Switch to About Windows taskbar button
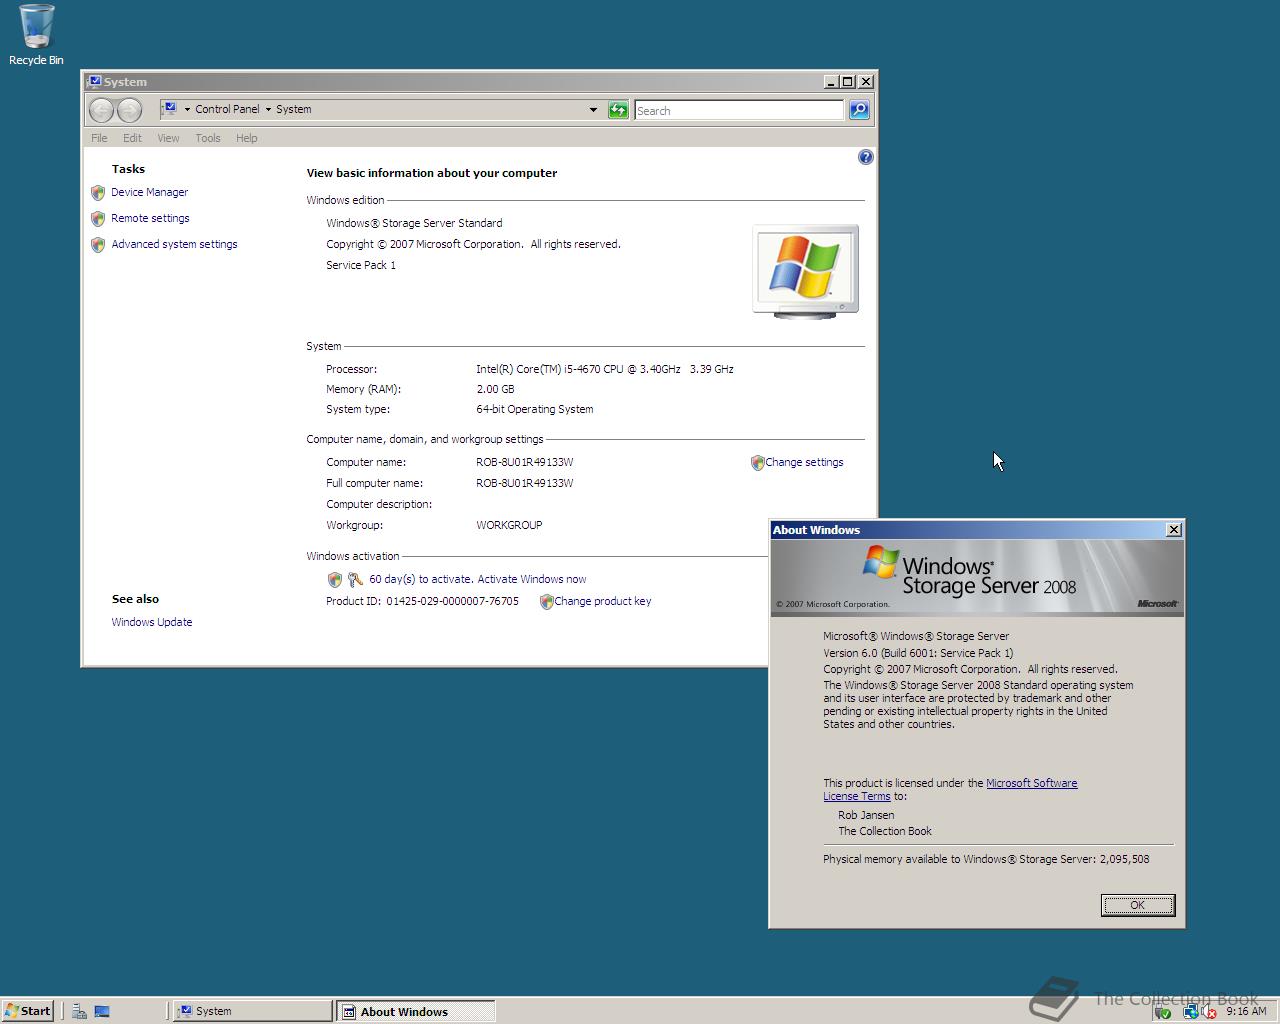This screenshot has width=1280, height=1024. click(415, 1011)
